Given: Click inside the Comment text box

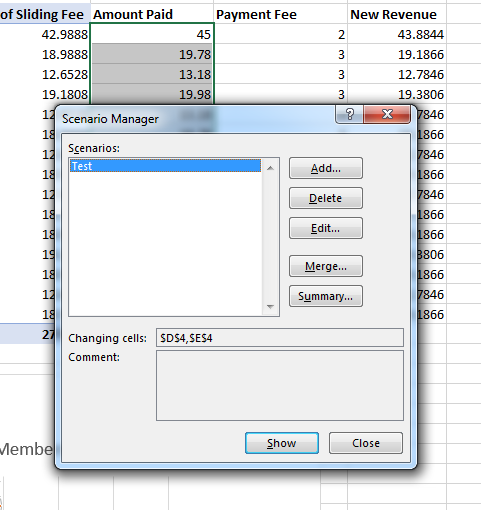Looking at the screenshot, I should click(280, 386).
